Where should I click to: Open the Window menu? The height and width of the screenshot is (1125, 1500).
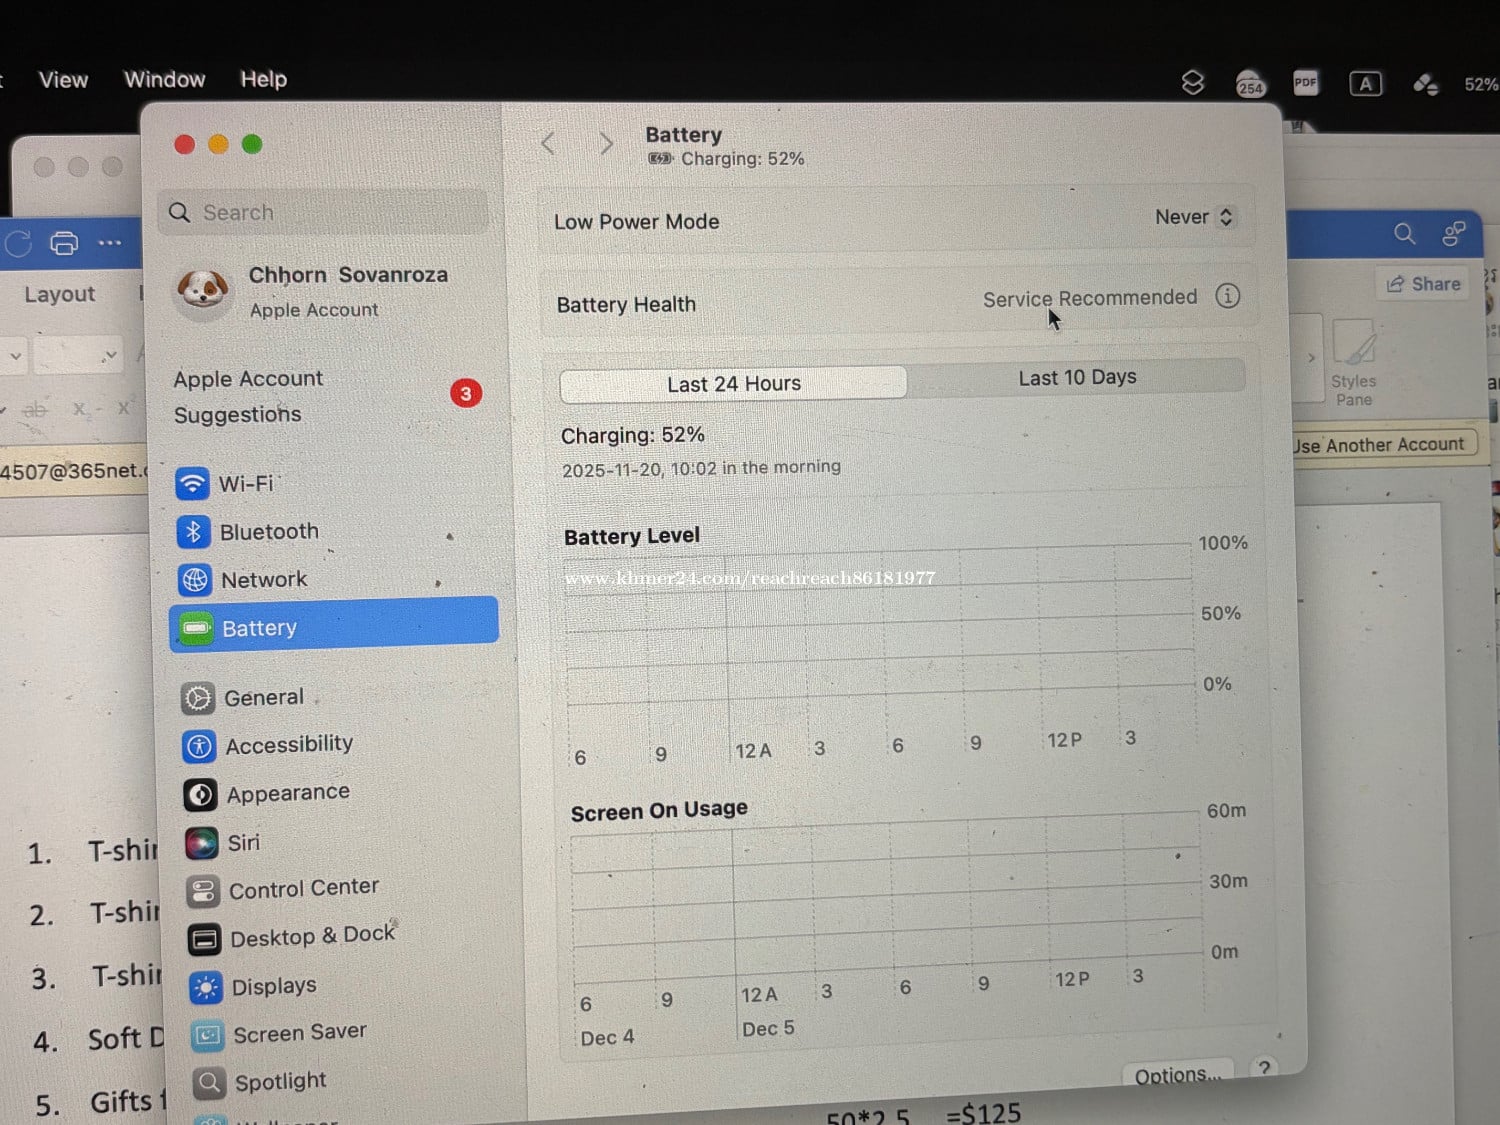coord(164,79)
